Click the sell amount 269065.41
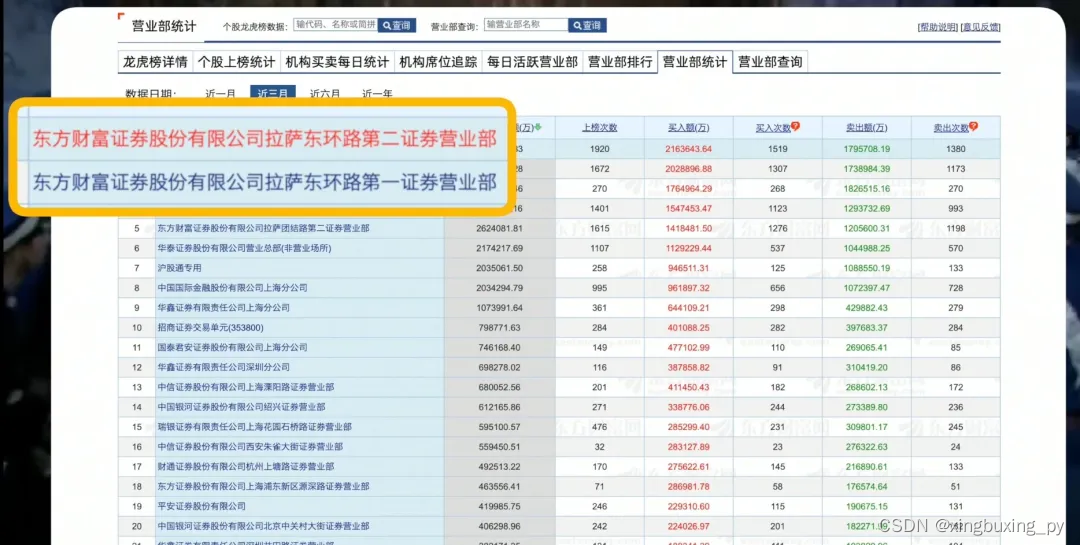This screenshot has width=1080, height=545. pos(866,347)
